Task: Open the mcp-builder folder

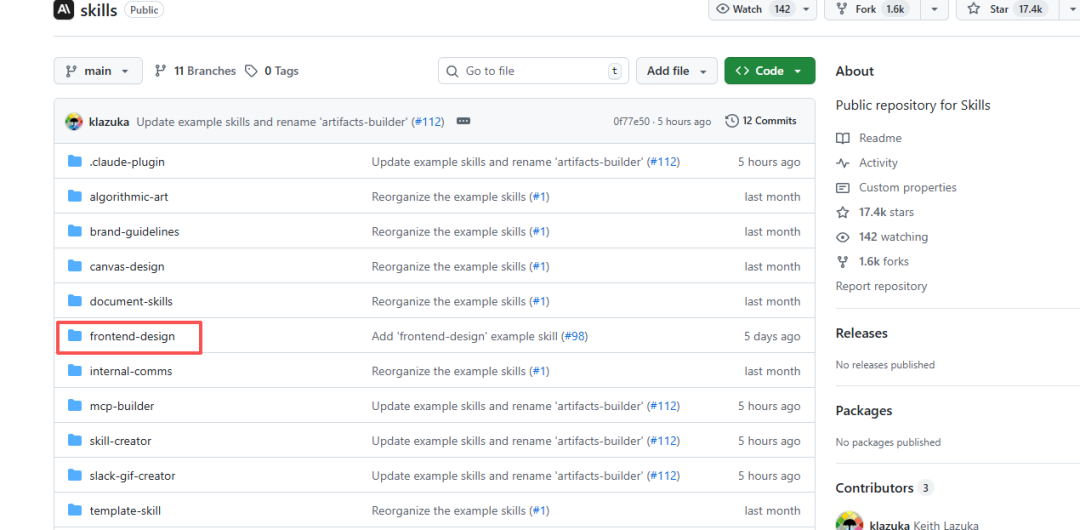Action: pos(121,406)
